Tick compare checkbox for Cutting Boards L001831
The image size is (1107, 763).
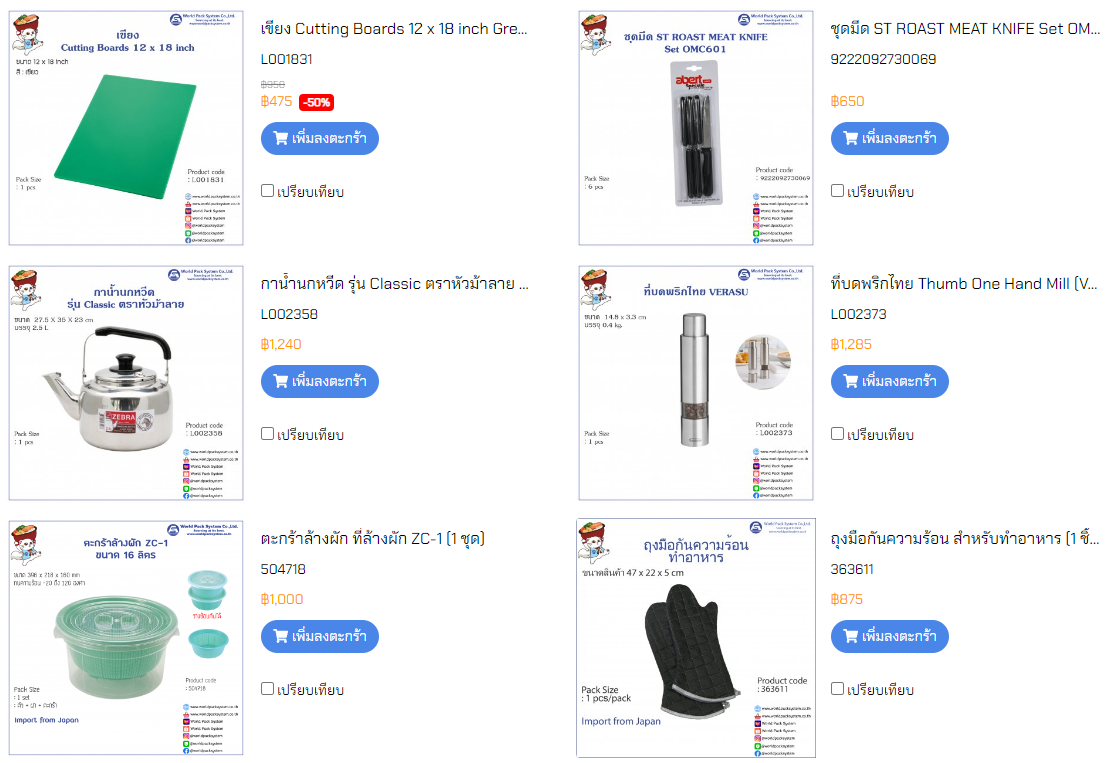tap(267, 191)
